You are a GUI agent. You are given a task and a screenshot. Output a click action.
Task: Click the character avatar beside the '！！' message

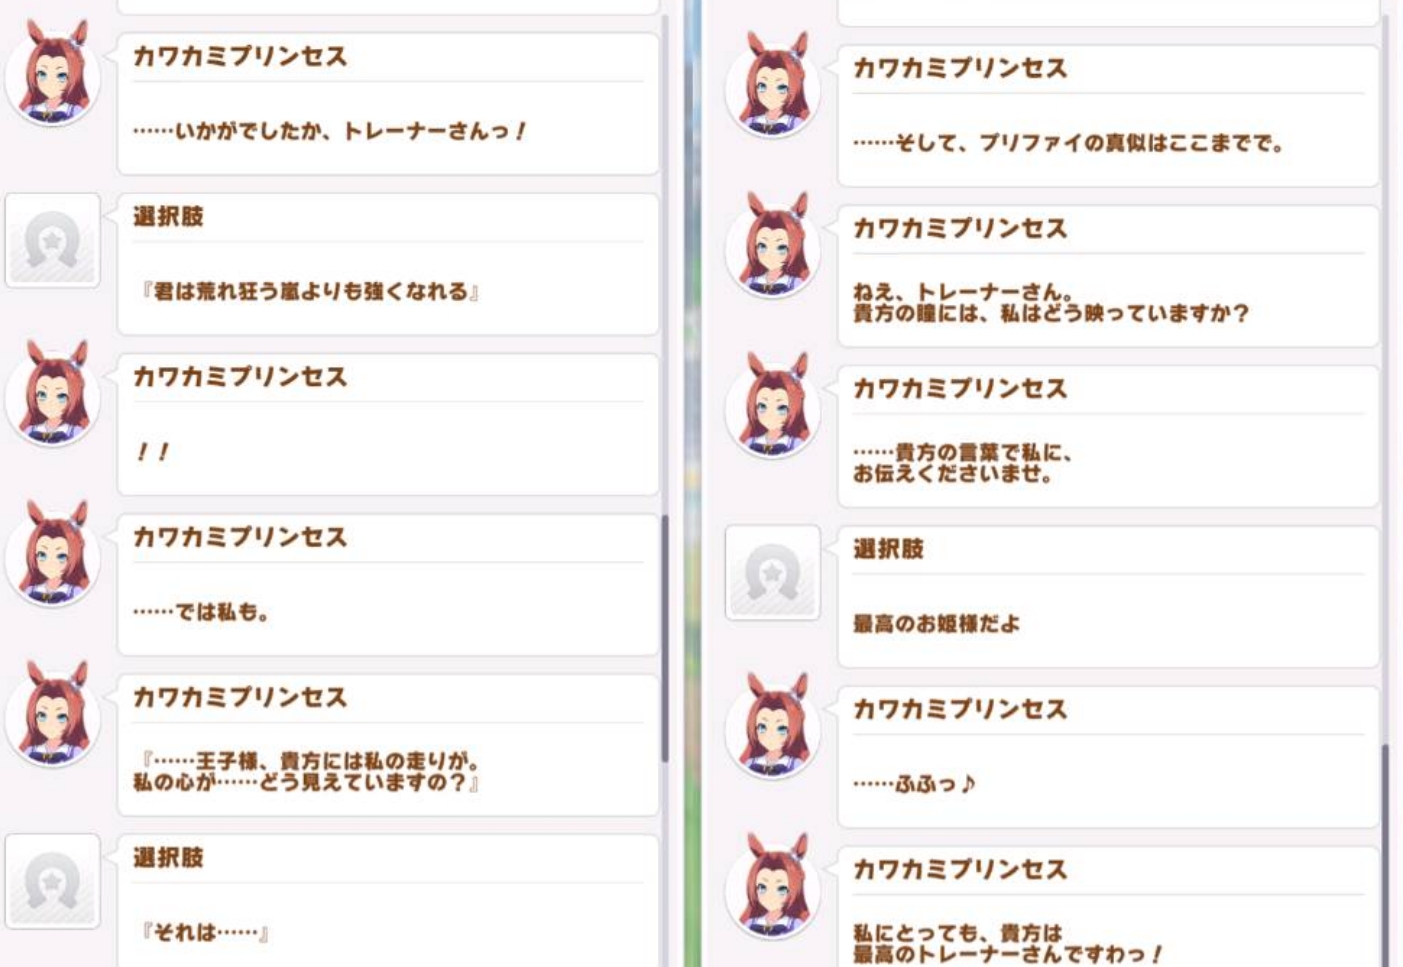coord(53,397)
